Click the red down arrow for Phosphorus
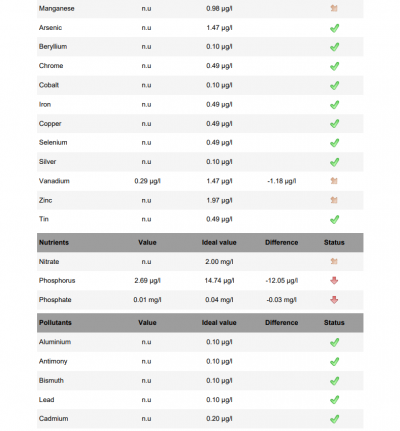Viewport: 400px width, 431px height. click(x=334, y=281)
